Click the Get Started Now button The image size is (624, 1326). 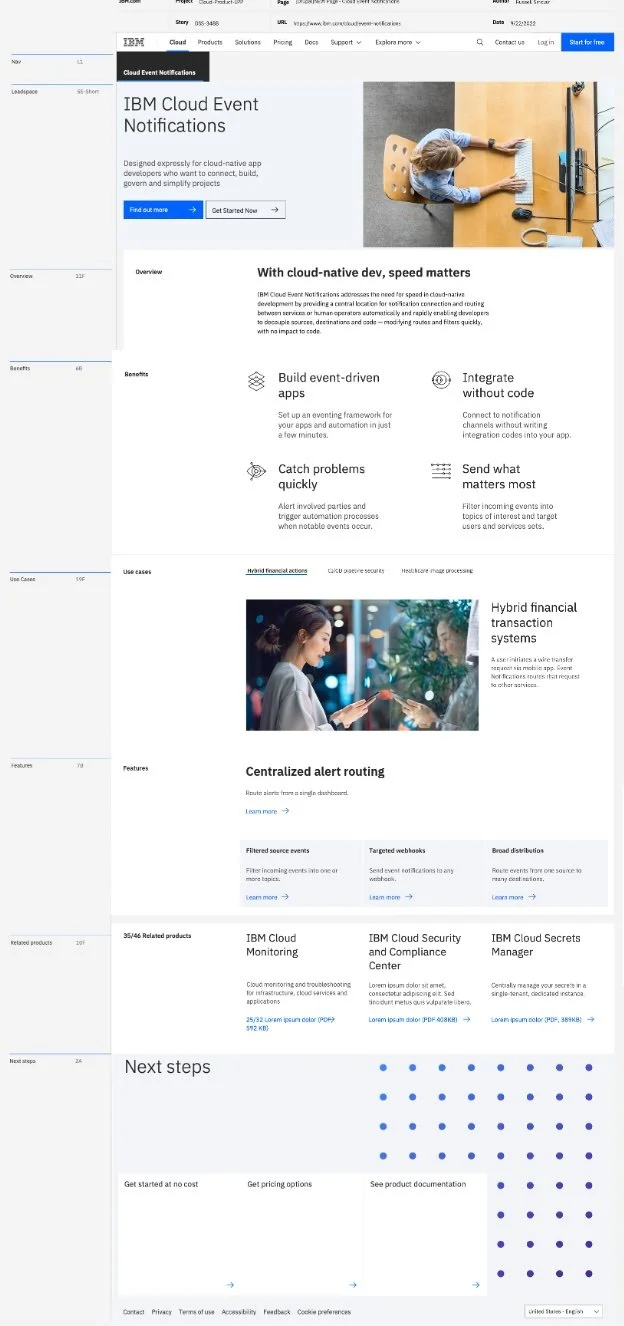(x=245, y=210)
